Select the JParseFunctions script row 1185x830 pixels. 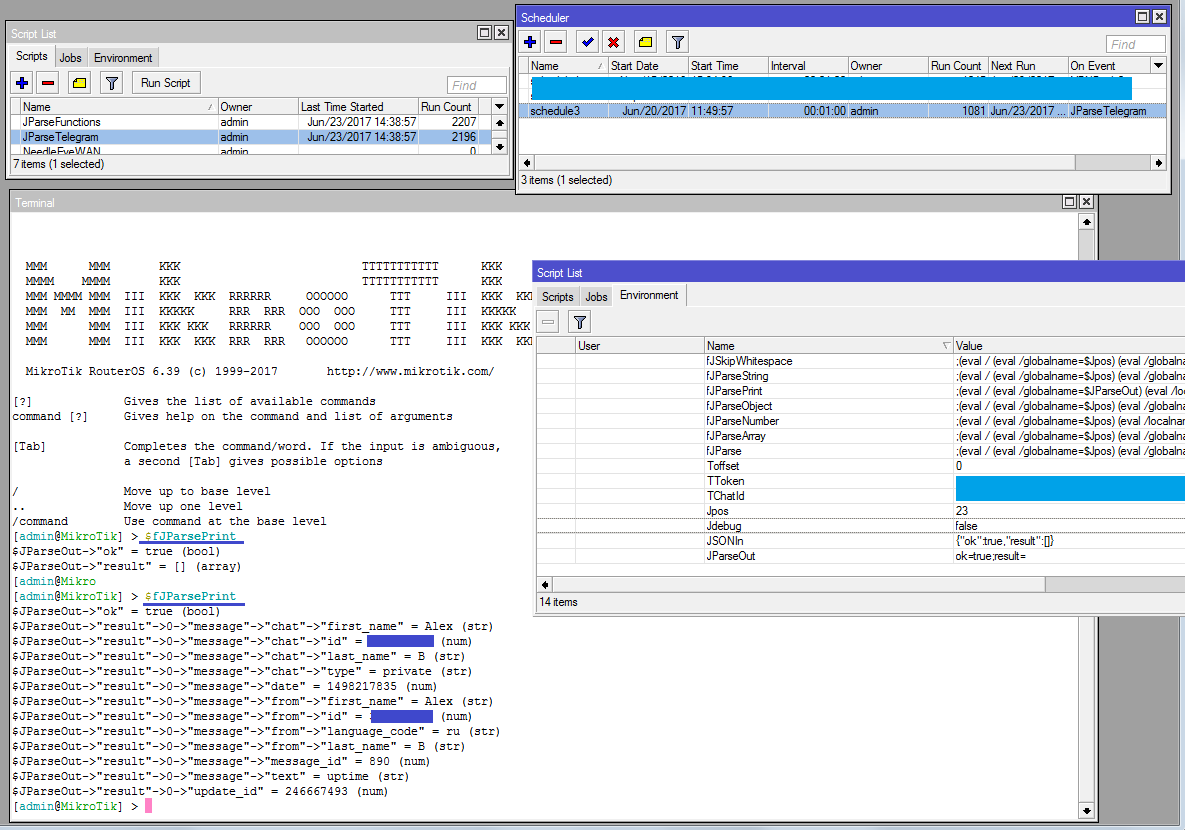62,122
